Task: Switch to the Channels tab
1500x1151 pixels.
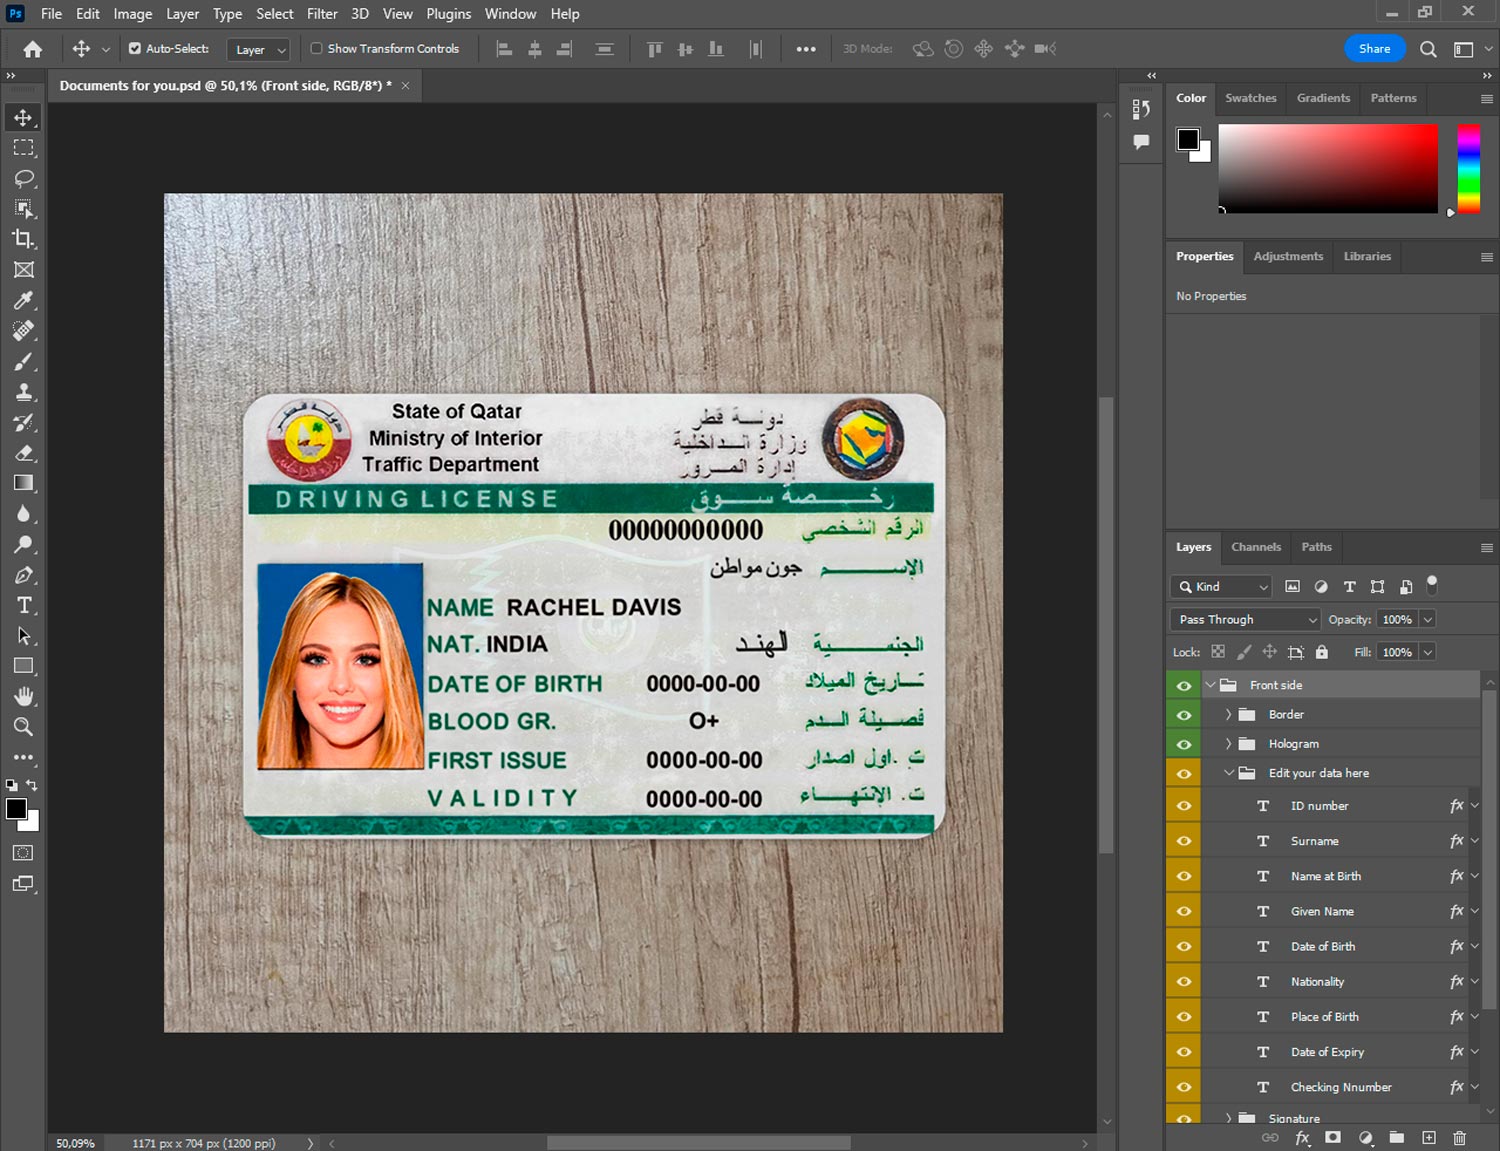Action: tap(1255, 547)
